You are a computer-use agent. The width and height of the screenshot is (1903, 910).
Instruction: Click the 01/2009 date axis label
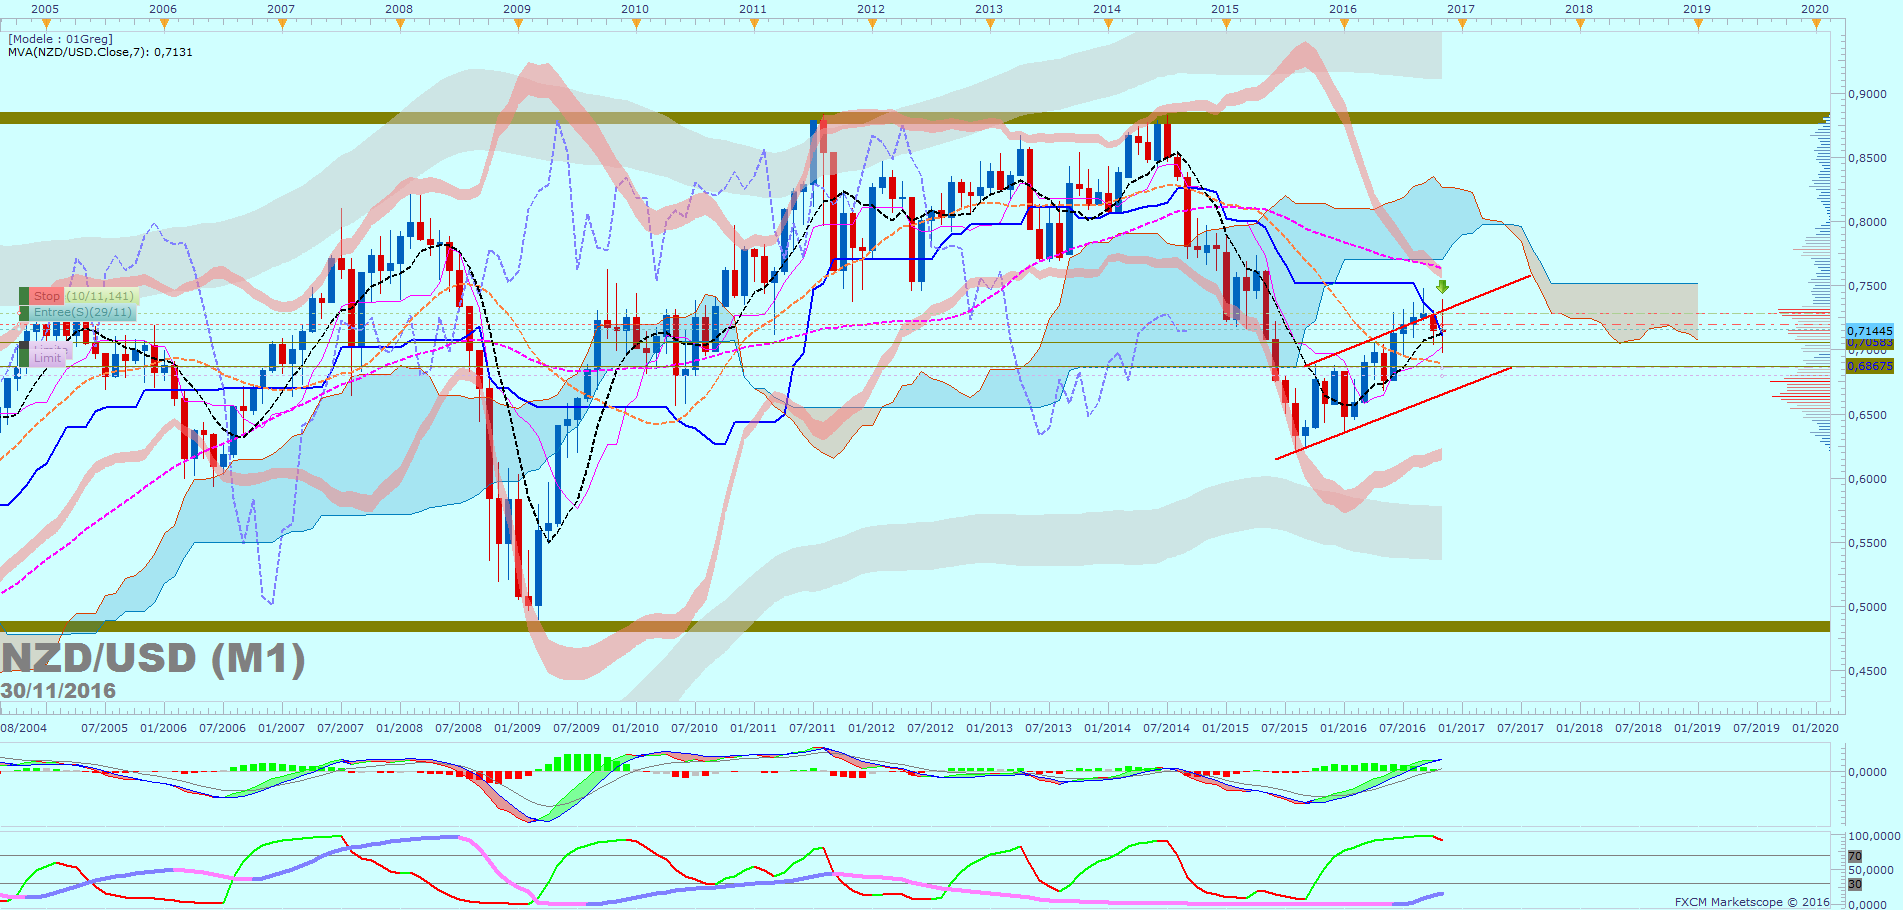[517, 728]
